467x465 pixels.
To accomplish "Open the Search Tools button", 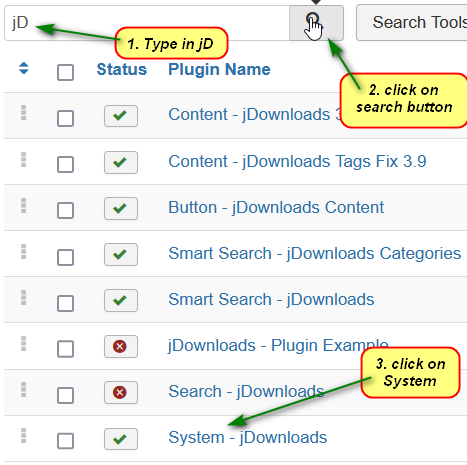I will [x=412, y=23].
